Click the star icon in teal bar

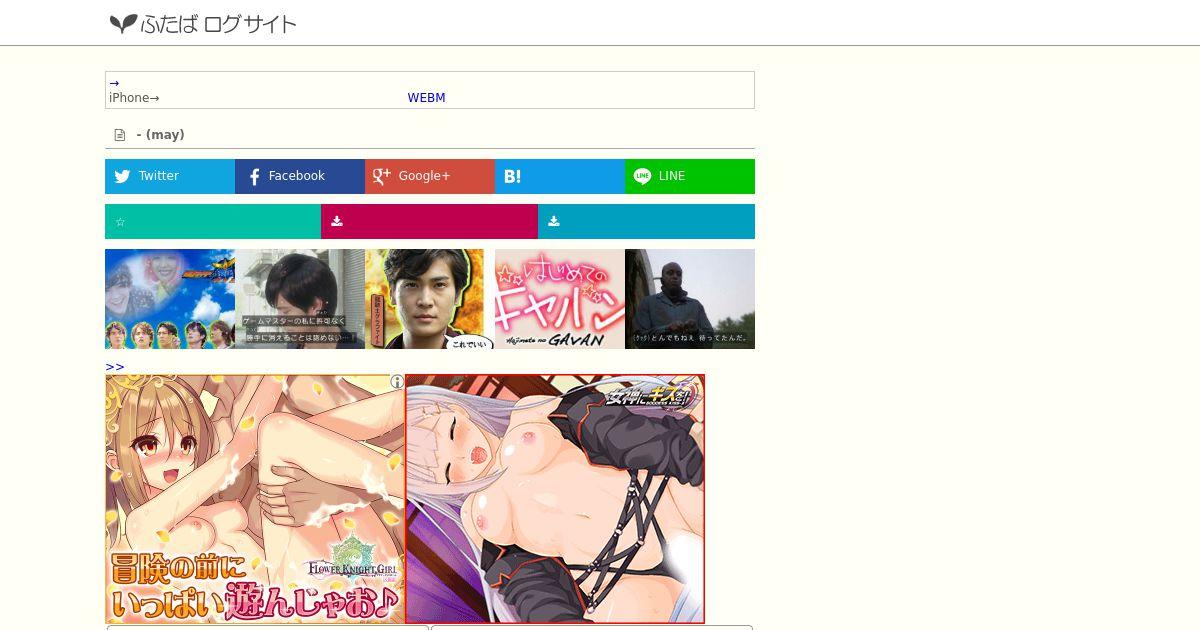coord(120,222)
